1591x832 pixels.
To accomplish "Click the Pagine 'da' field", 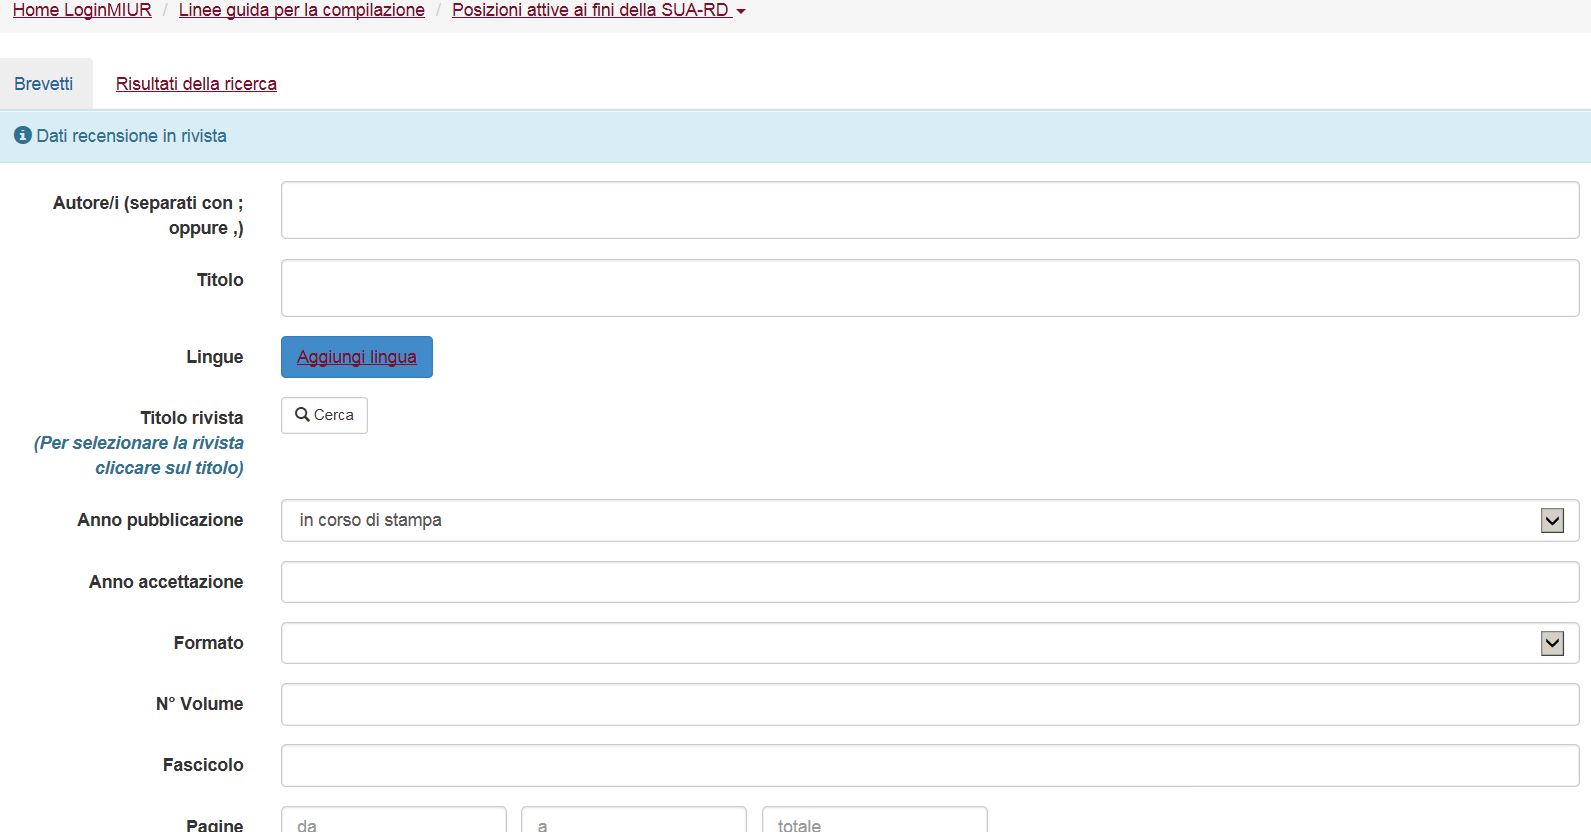I will coord(393,822).
